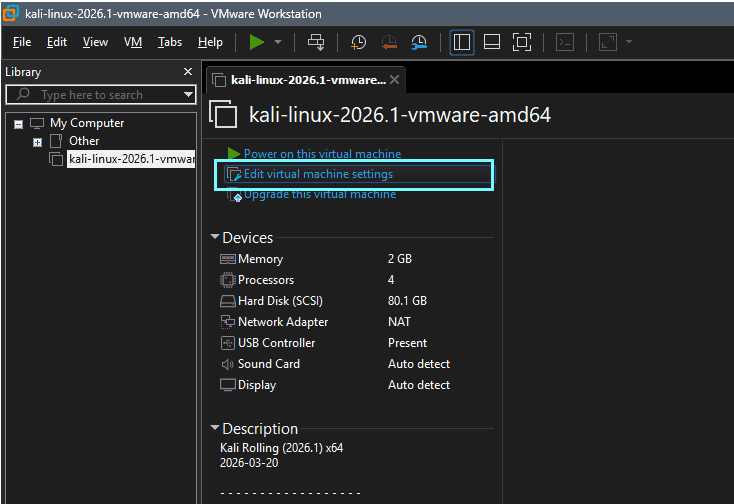Click the Upgrade virtual machine arrow icon
Screen dimensions: 734x504
tap(235, 195)
